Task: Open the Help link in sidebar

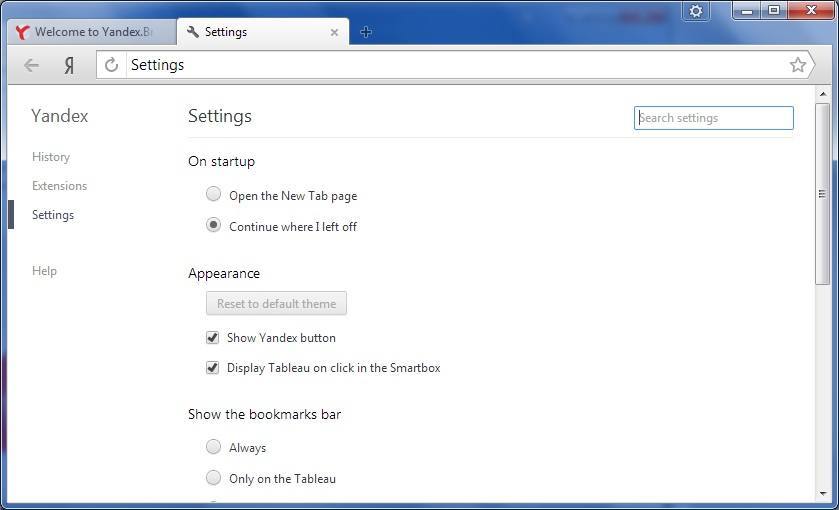Action: pyautogui.click(x=44, y=271)
